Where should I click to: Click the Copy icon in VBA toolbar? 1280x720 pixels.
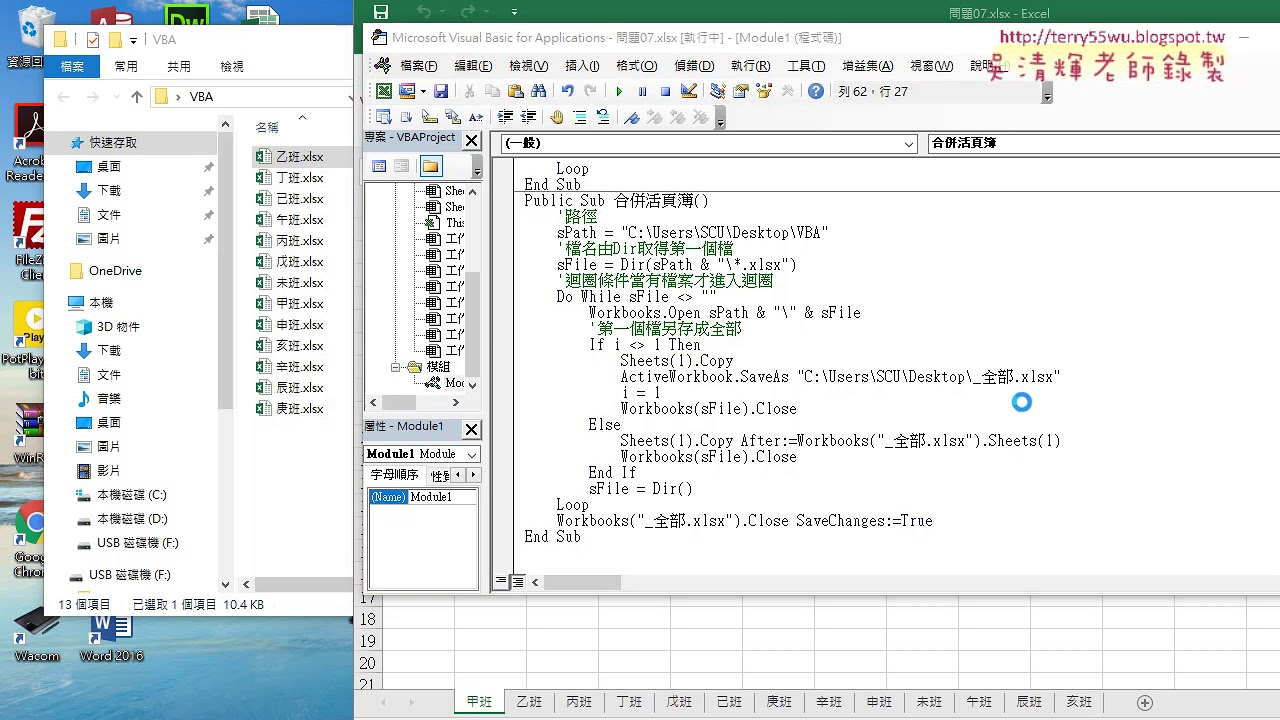coord(492,91)
